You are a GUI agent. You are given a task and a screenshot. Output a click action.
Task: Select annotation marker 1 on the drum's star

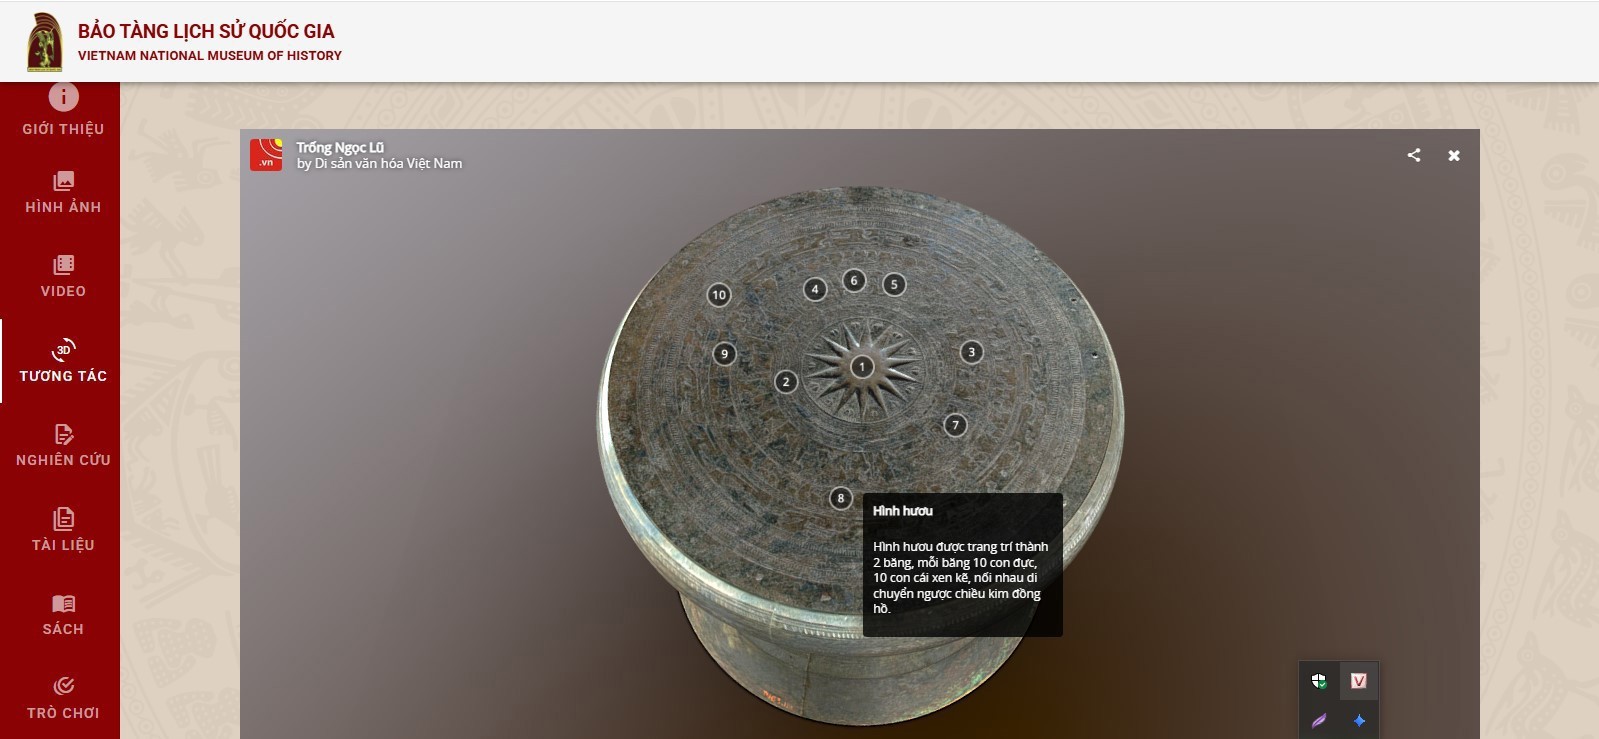(x=862, y=367)
